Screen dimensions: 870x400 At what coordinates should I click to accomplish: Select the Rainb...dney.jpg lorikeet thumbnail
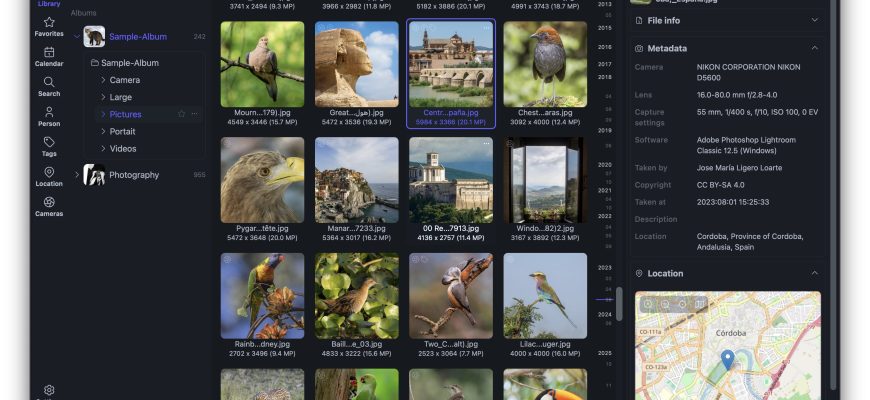[x=262, y=296]
